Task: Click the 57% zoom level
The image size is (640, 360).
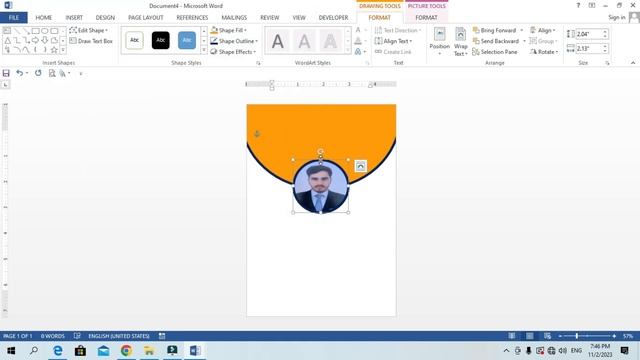Action: [628, 336]
